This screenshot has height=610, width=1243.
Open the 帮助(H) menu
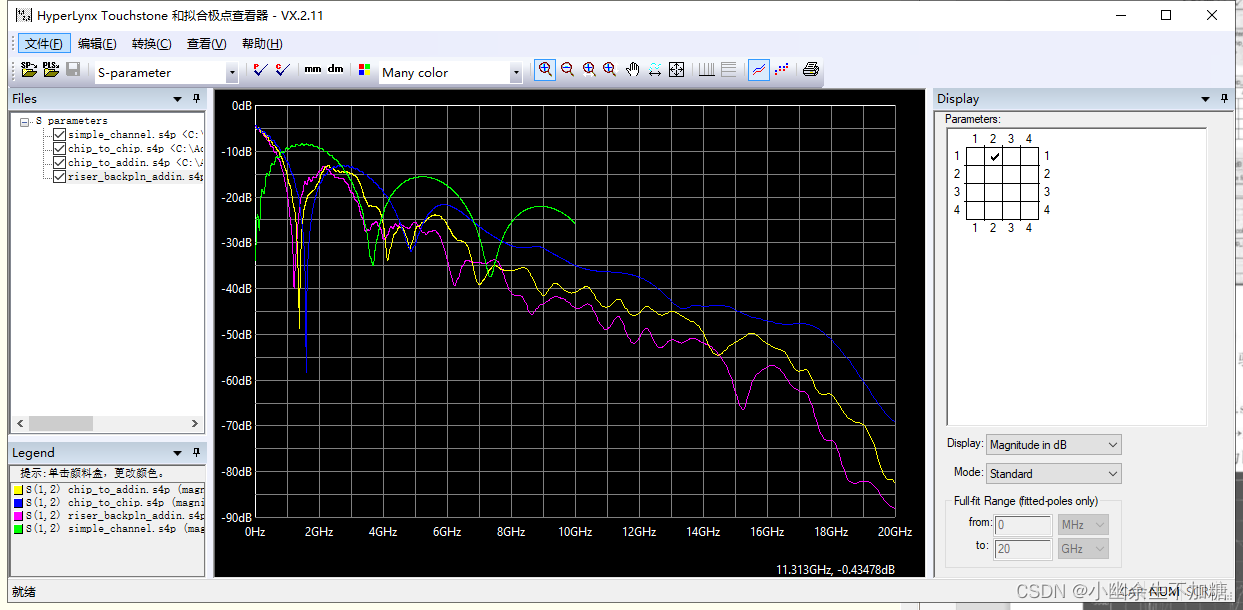coord(262,43)
